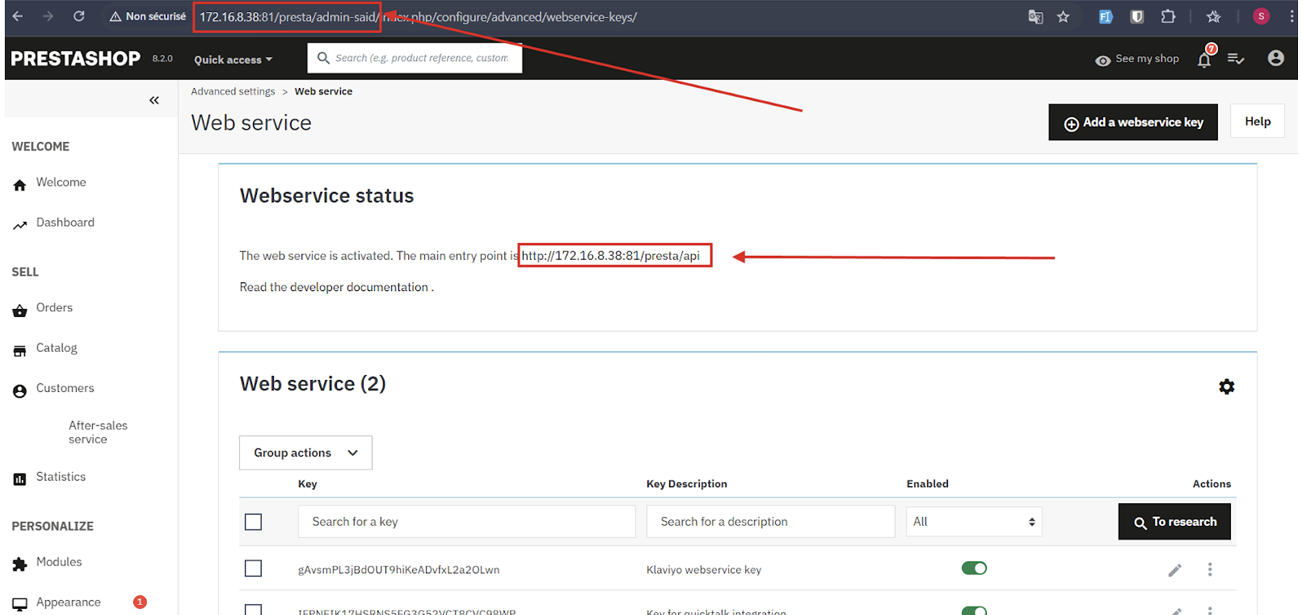
Task: Click the Klaviyo webservice key description
Action: point(704,570)
